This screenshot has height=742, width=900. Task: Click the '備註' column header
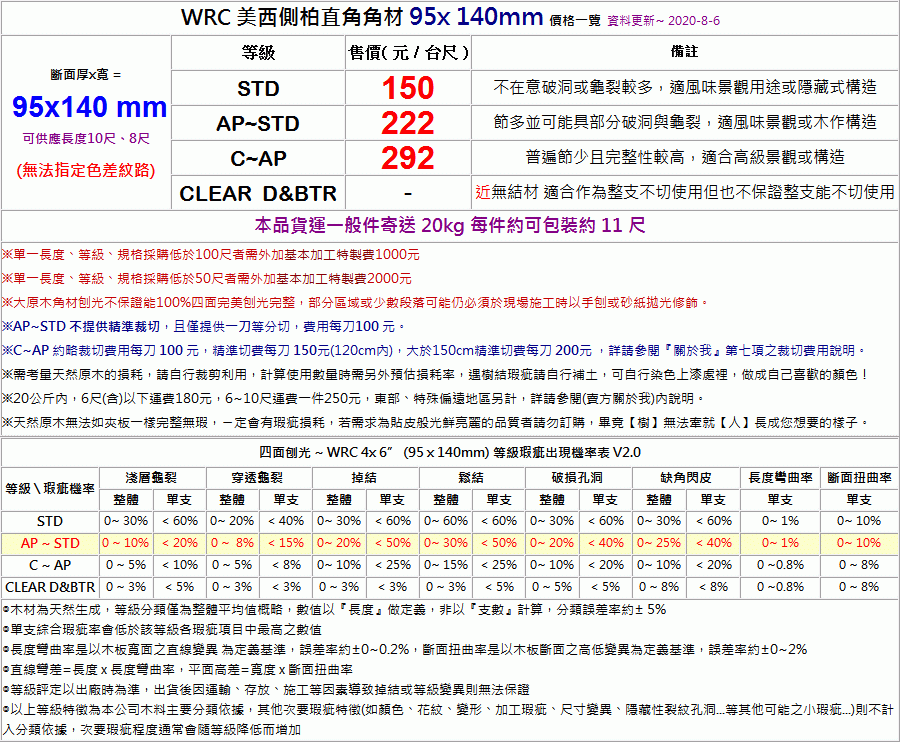coord(685,52)
